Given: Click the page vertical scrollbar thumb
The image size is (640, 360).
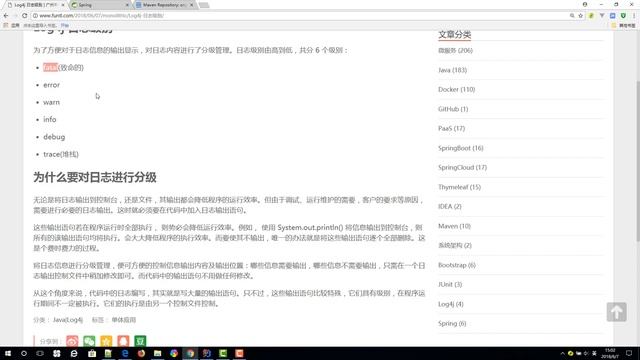Looking at the screenshot, I should 638,161.
